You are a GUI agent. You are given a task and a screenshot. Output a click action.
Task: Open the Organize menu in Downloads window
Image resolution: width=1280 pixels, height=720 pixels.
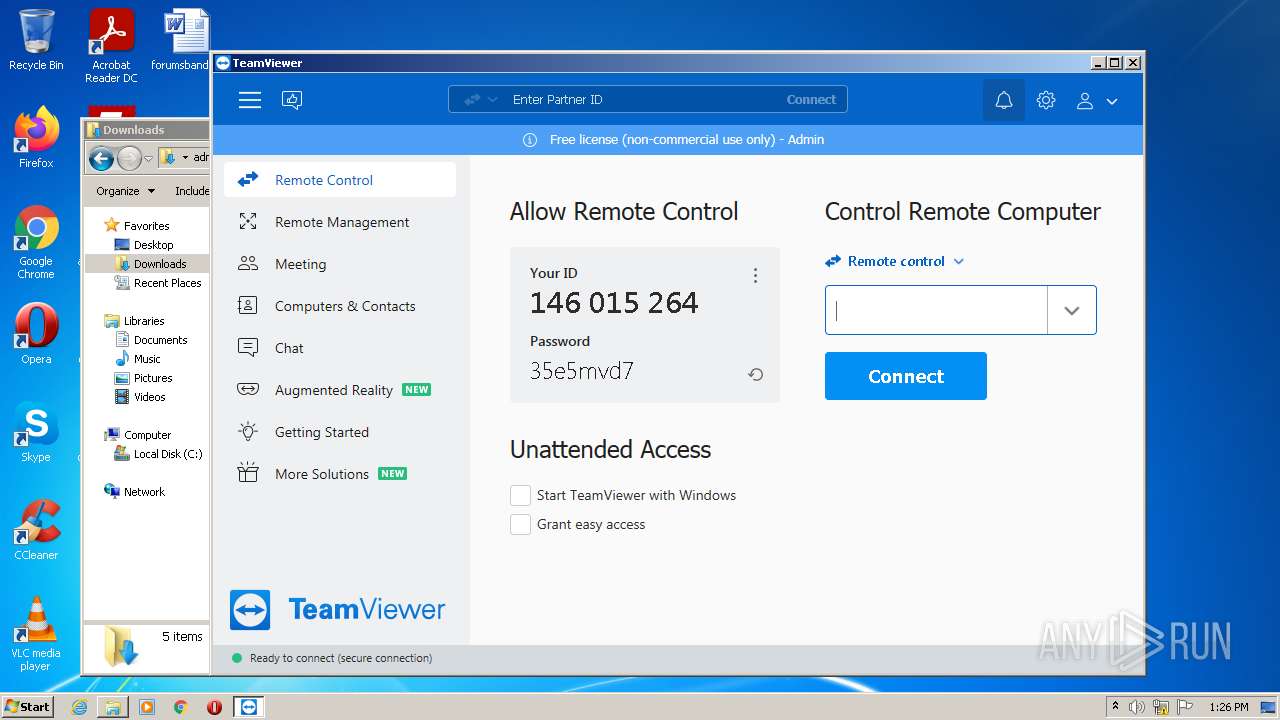[x=125, y=191]
